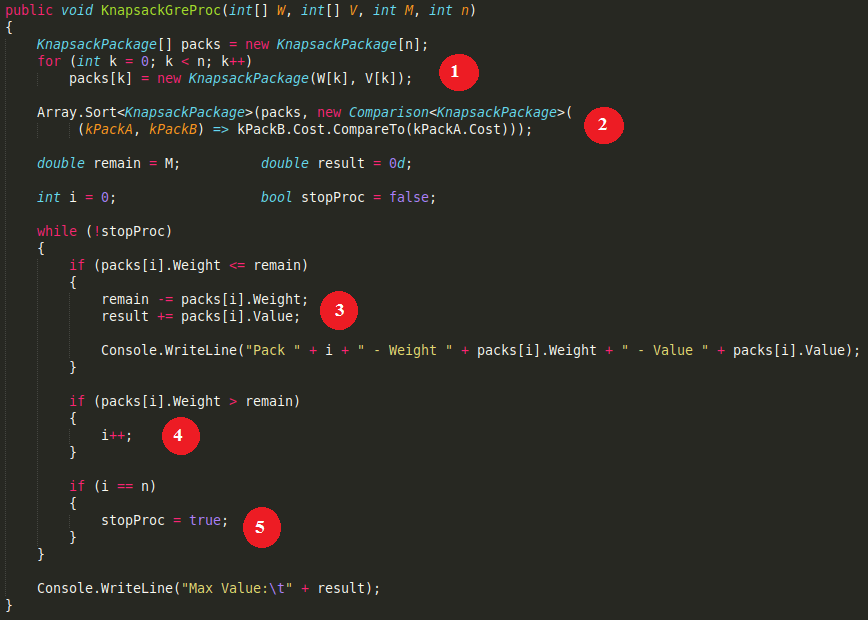This screenshot has width=868, height=620.
Task: Click the red badge numbered 5
Action: pyautogui.click(x=259, y=527)
